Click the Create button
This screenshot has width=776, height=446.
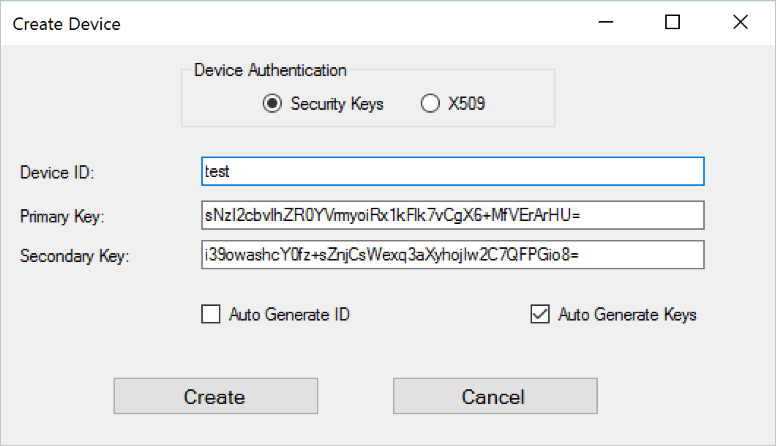tap(215, 396)
